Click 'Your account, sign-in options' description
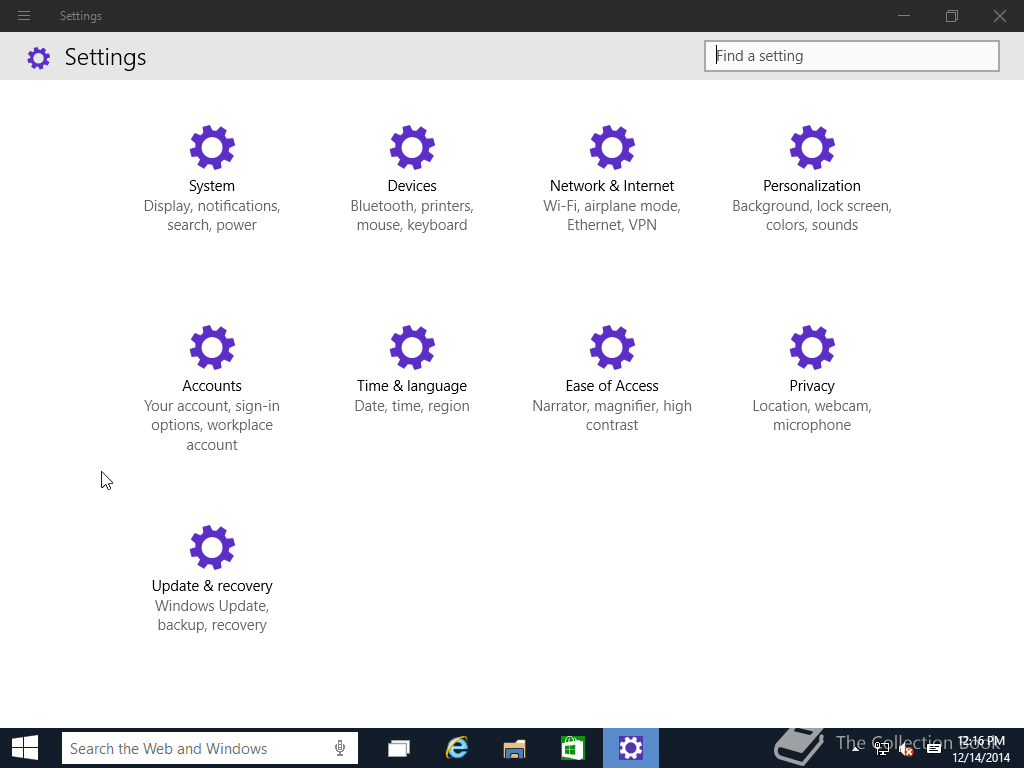Viewport: 1024px width, 768px height. click(212, 425)
